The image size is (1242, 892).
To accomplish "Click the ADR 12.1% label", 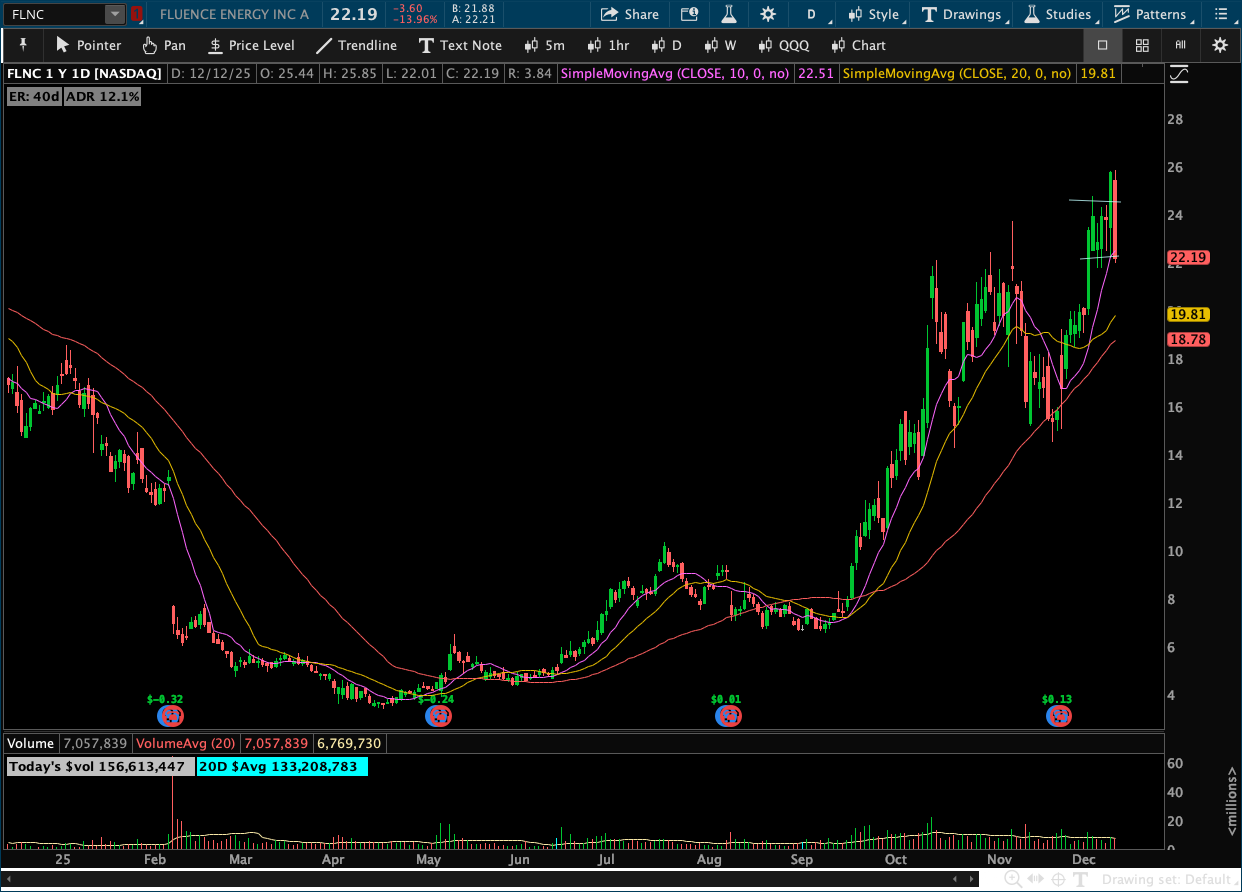I will 103,97.
